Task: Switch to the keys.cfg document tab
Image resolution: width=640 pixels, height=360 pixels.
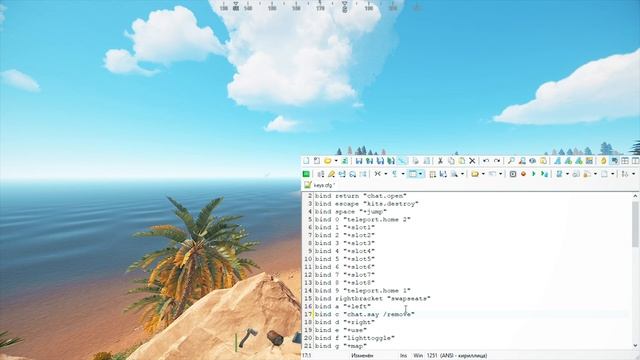Action: (319, 185)
